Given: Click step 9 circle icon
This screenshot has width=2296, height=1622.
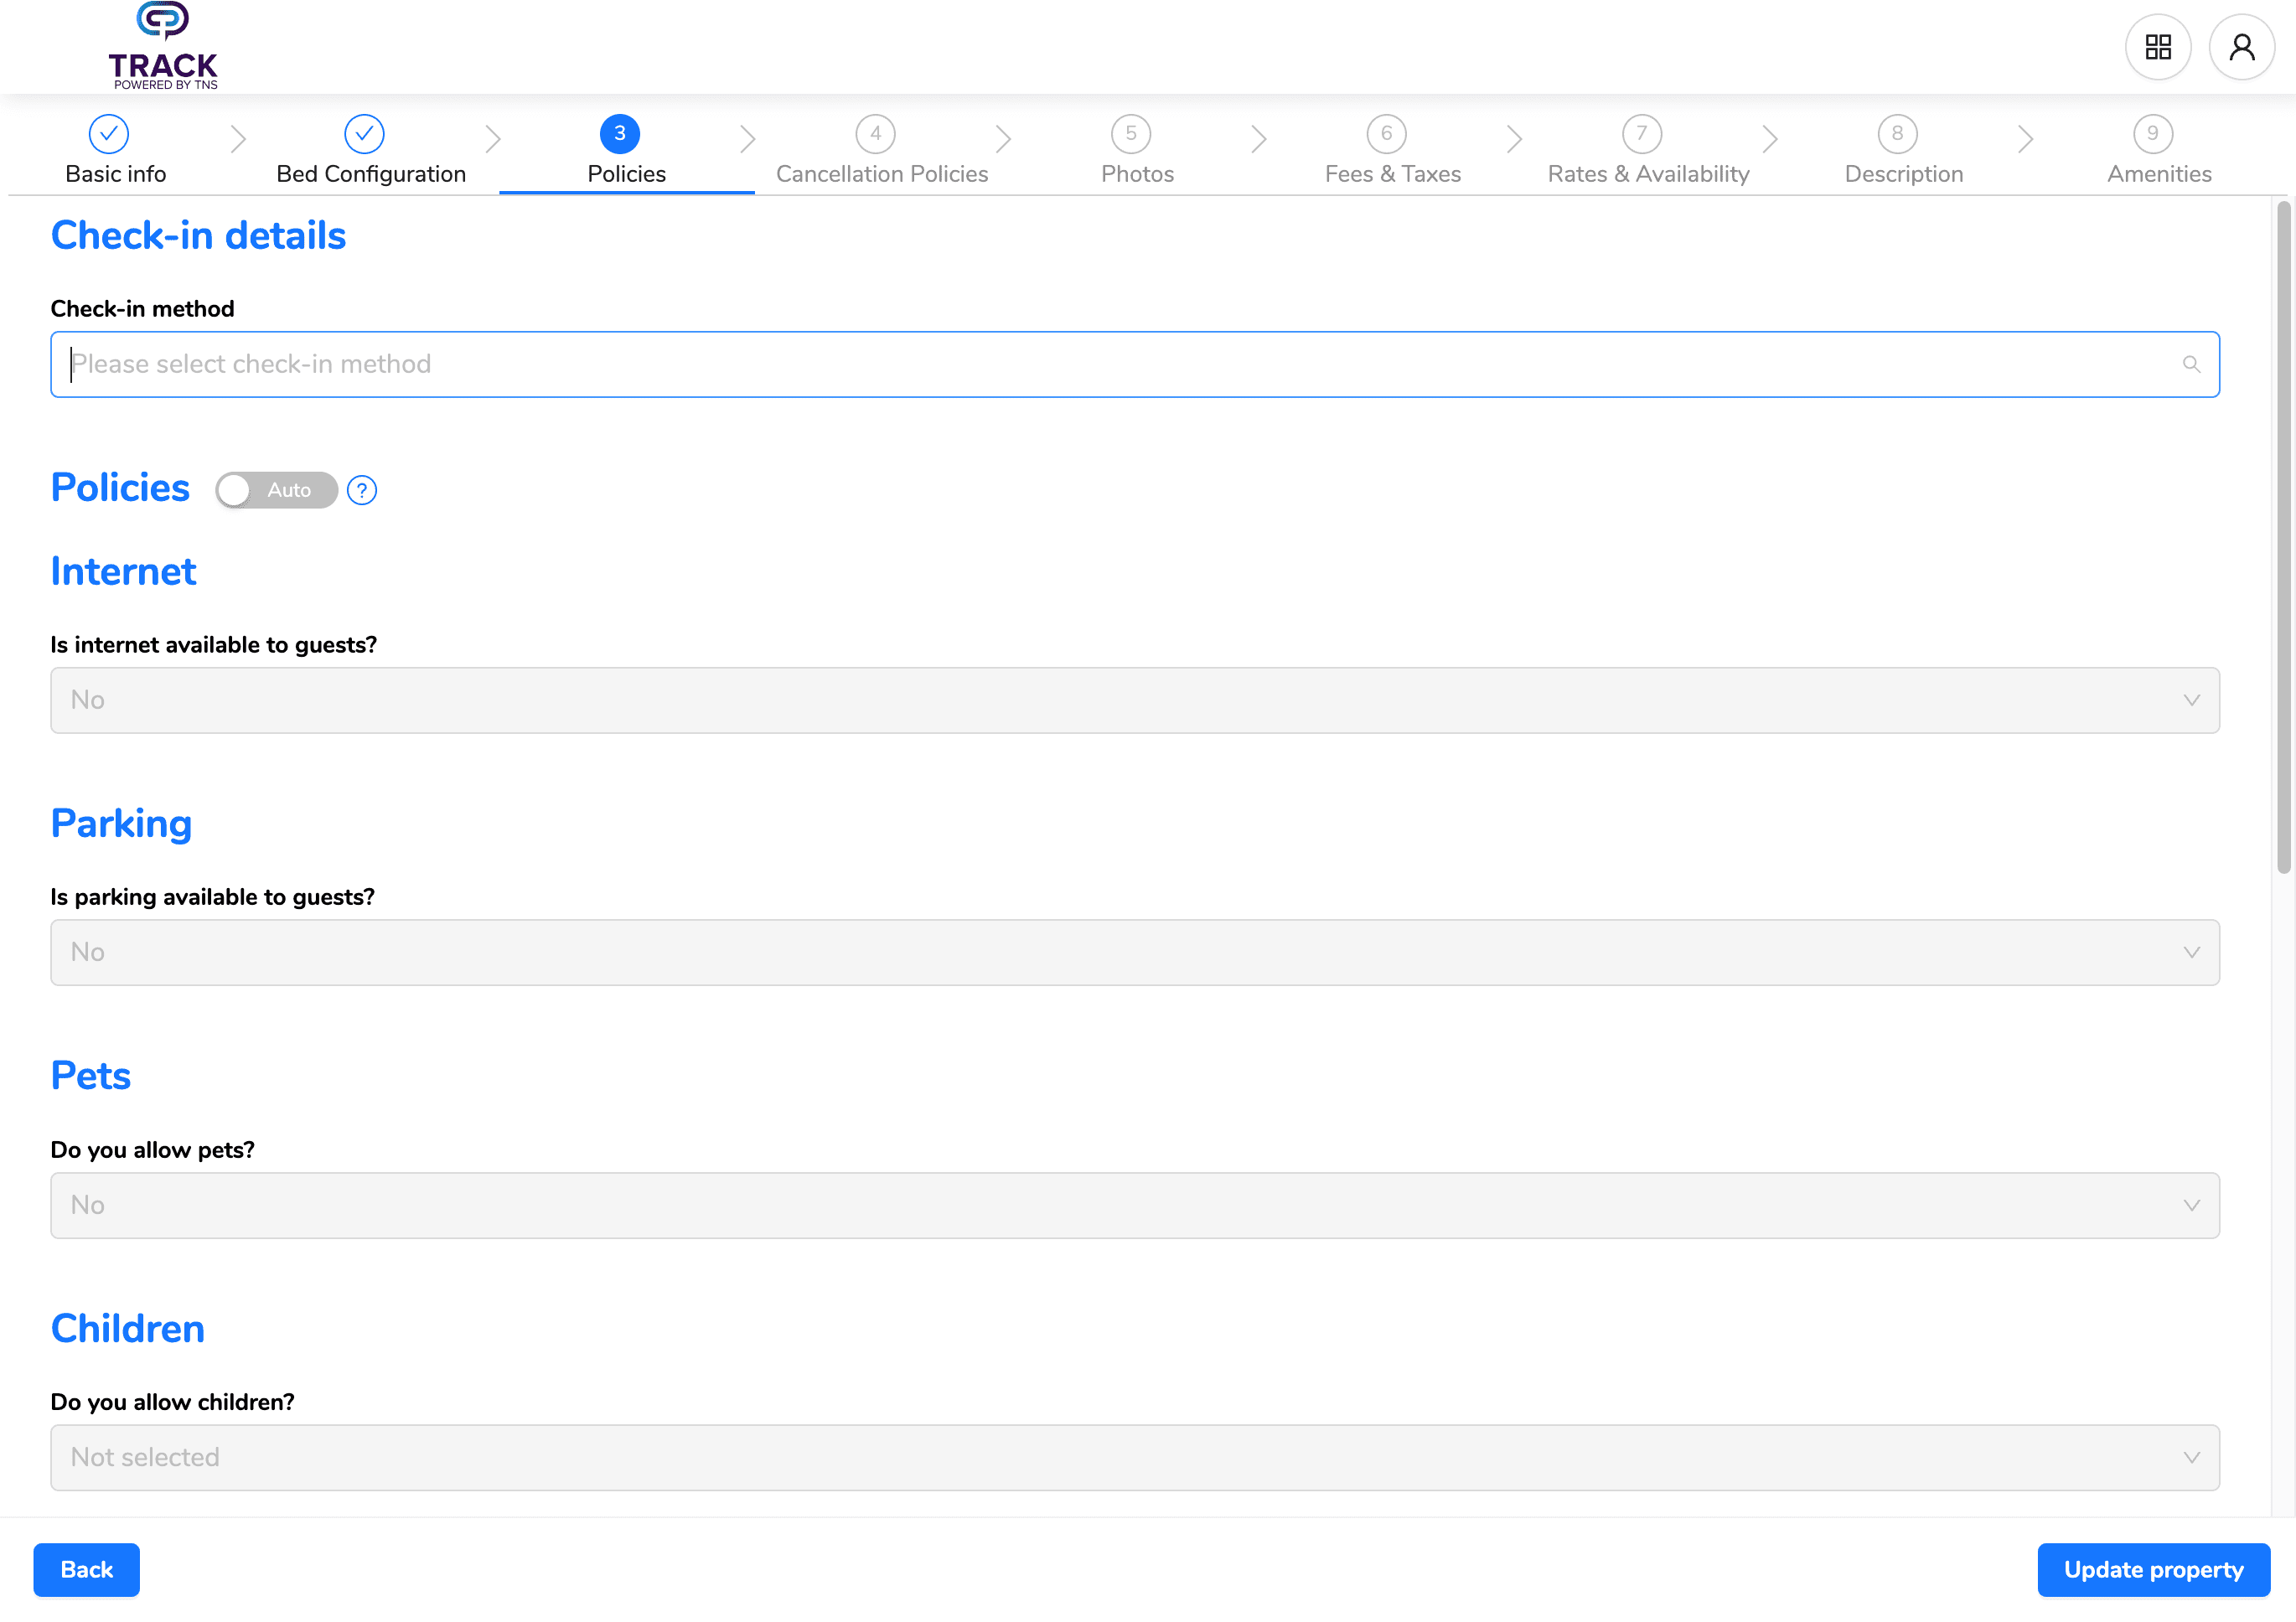Looking at the screenshot, I should coord(2153,133).
